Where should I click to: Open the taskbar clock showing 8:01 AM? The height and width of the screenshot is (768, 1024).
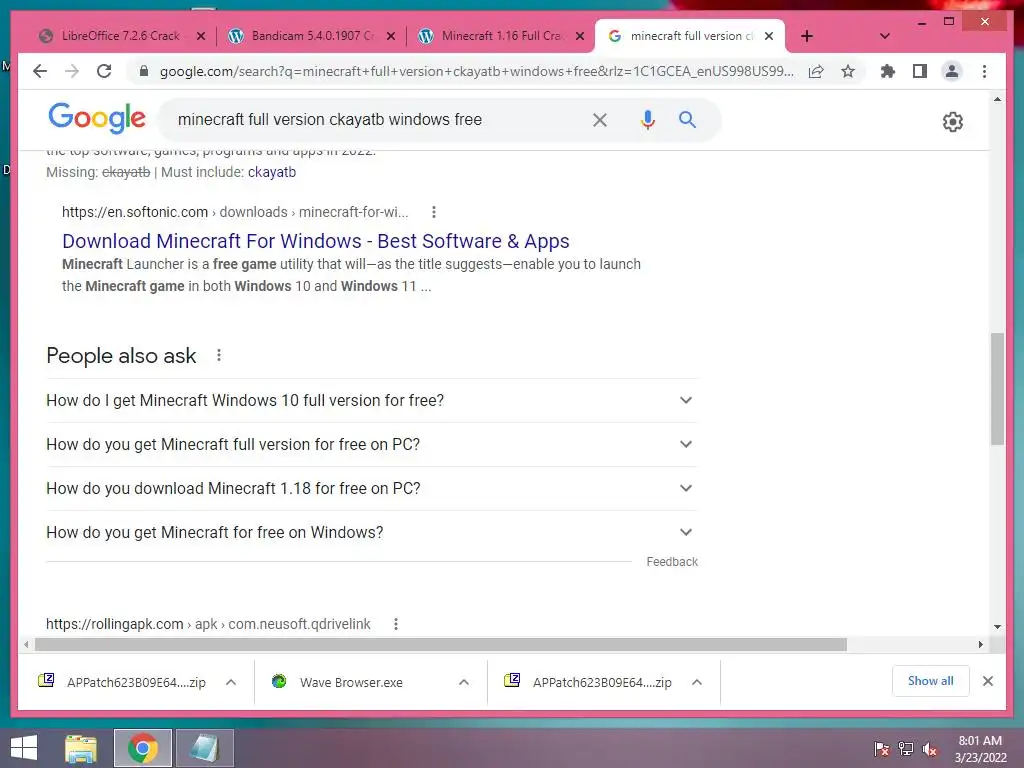click(x=980, y=749)
